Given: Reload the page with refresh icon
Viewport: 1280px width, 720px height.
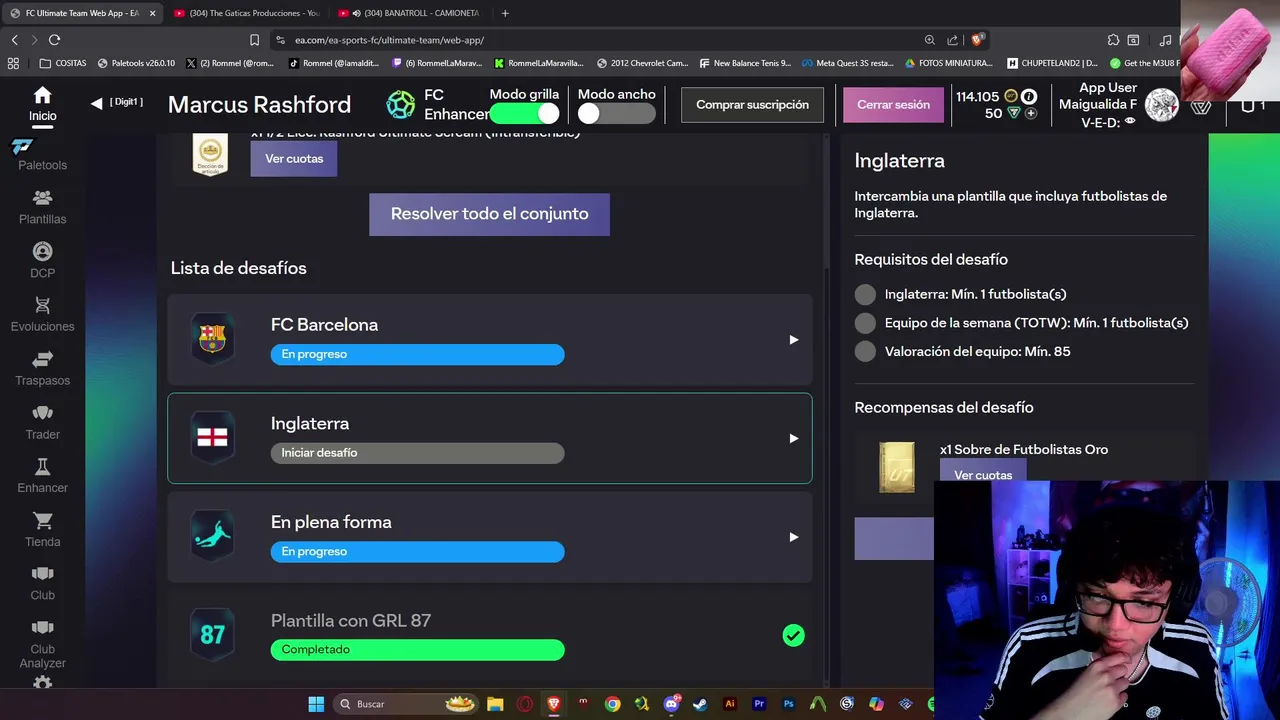Looking at the screenshot, I should coord(54,40).
